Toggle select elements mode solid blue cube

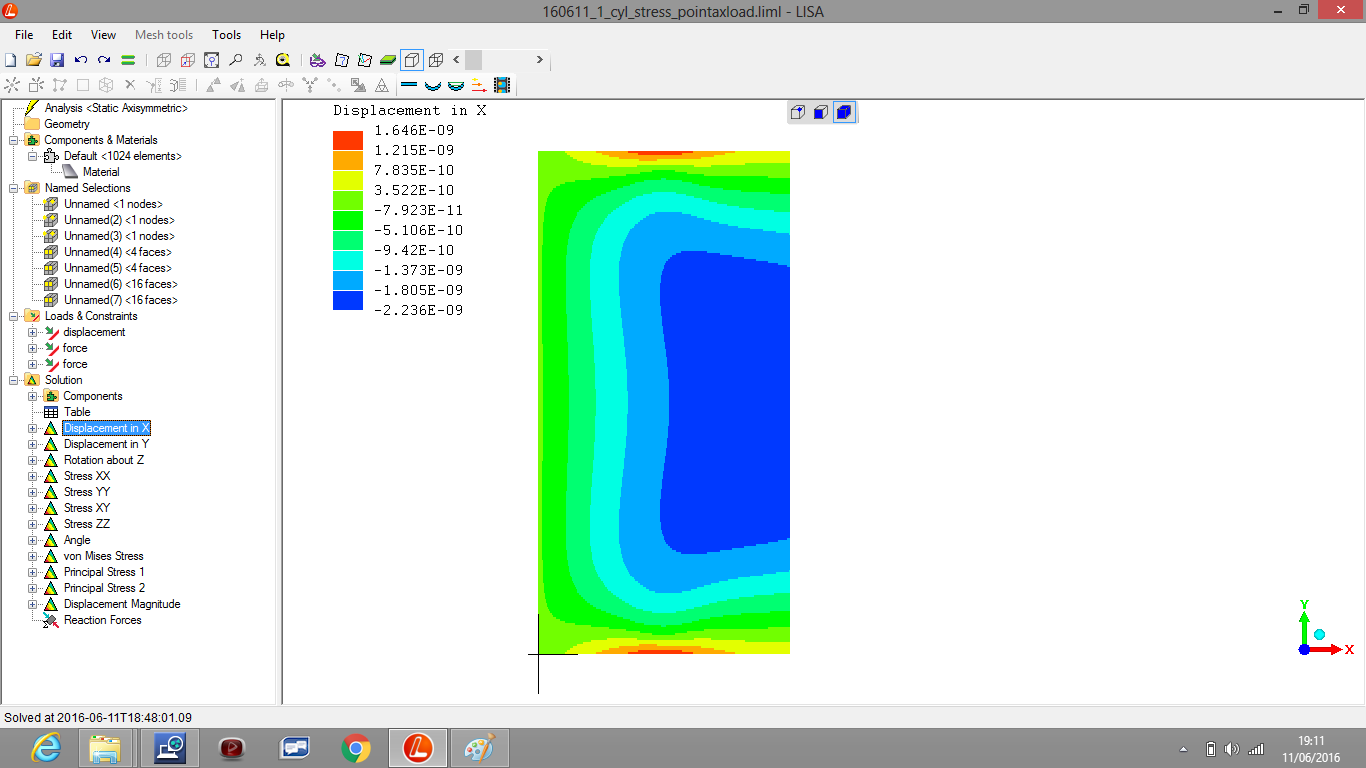click(x=844, y=112)
